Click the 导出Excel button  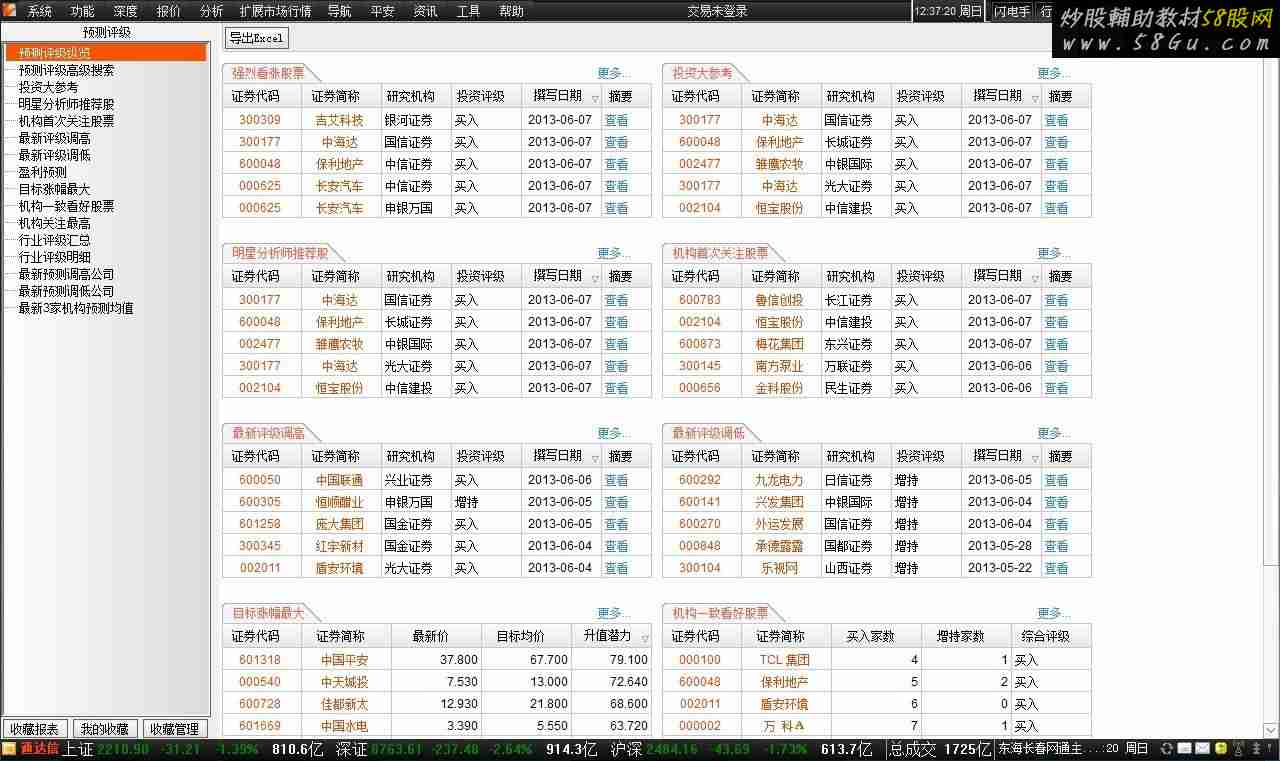click(256, 38)
